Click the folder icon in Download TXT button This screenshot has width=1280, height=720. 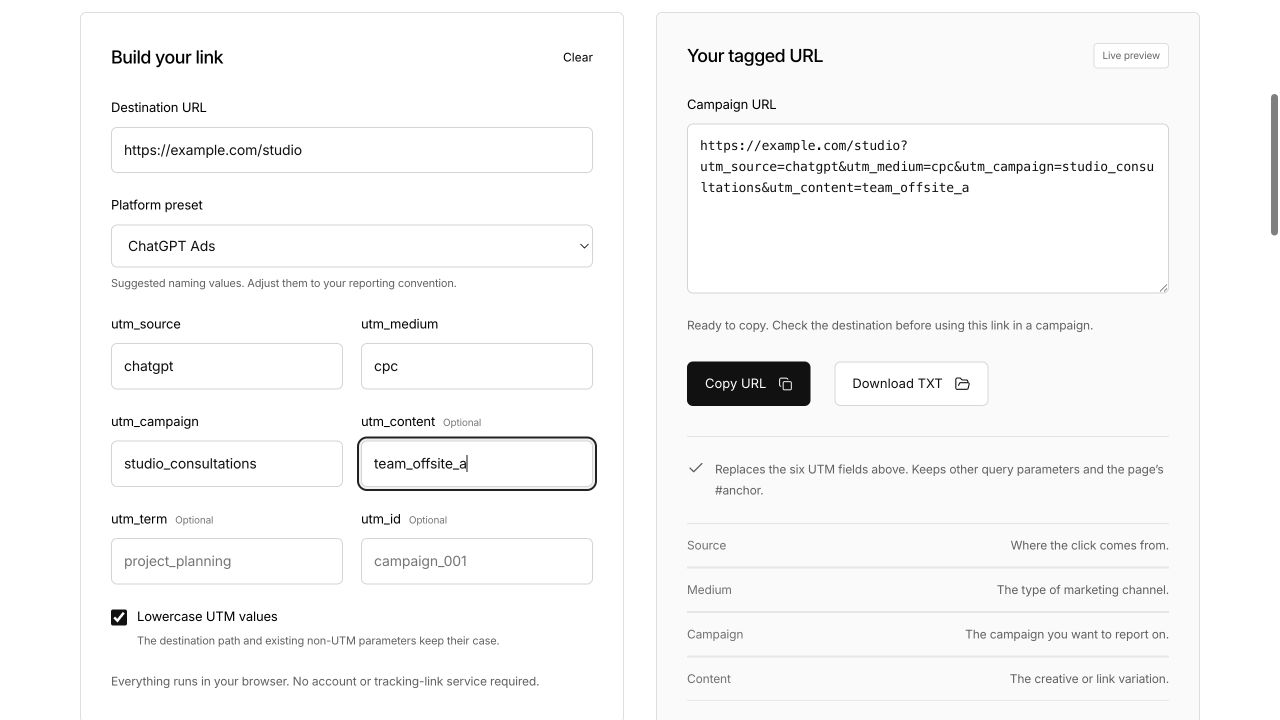click(962, 384)
